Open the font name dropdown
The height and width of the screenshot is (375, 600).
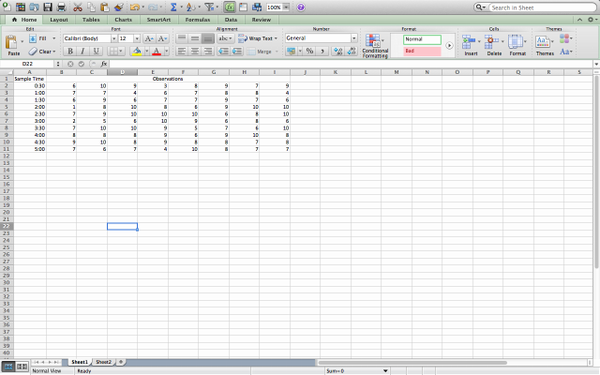point(114,39)
